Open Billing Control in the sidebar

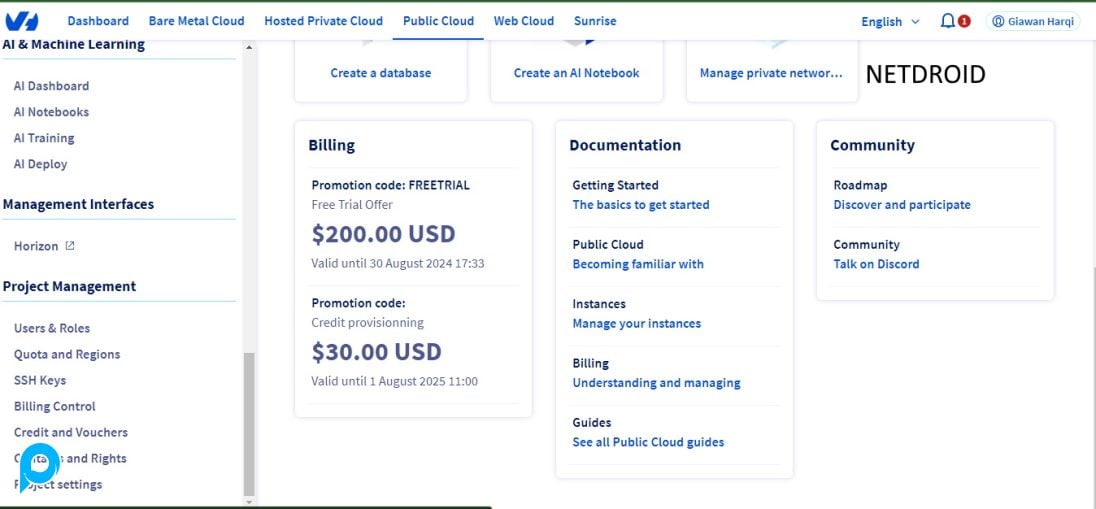click(x=55, y=406)
